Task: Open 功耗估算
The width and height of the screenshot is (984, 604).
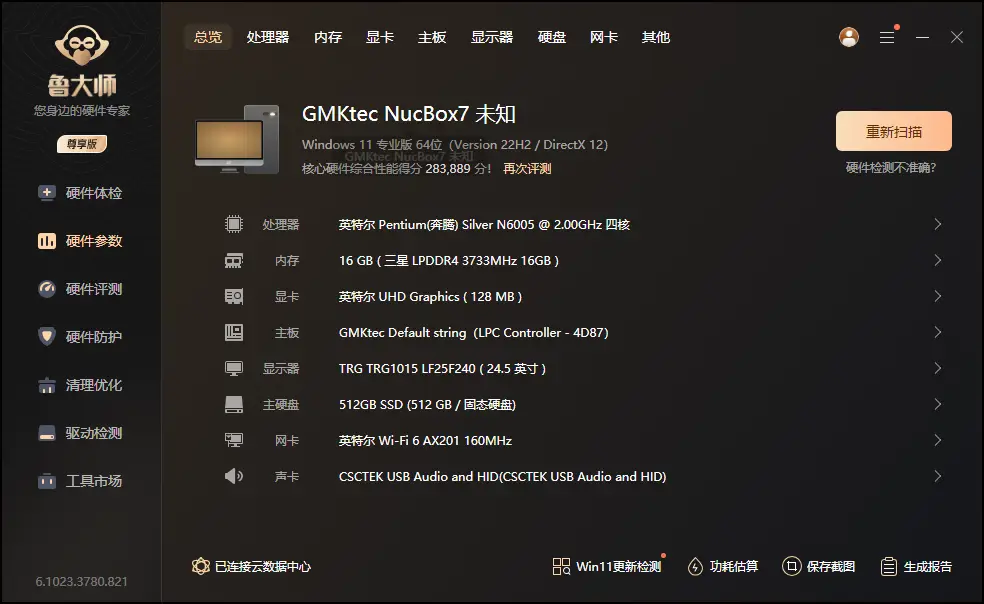Action: (x=722, y=566)
